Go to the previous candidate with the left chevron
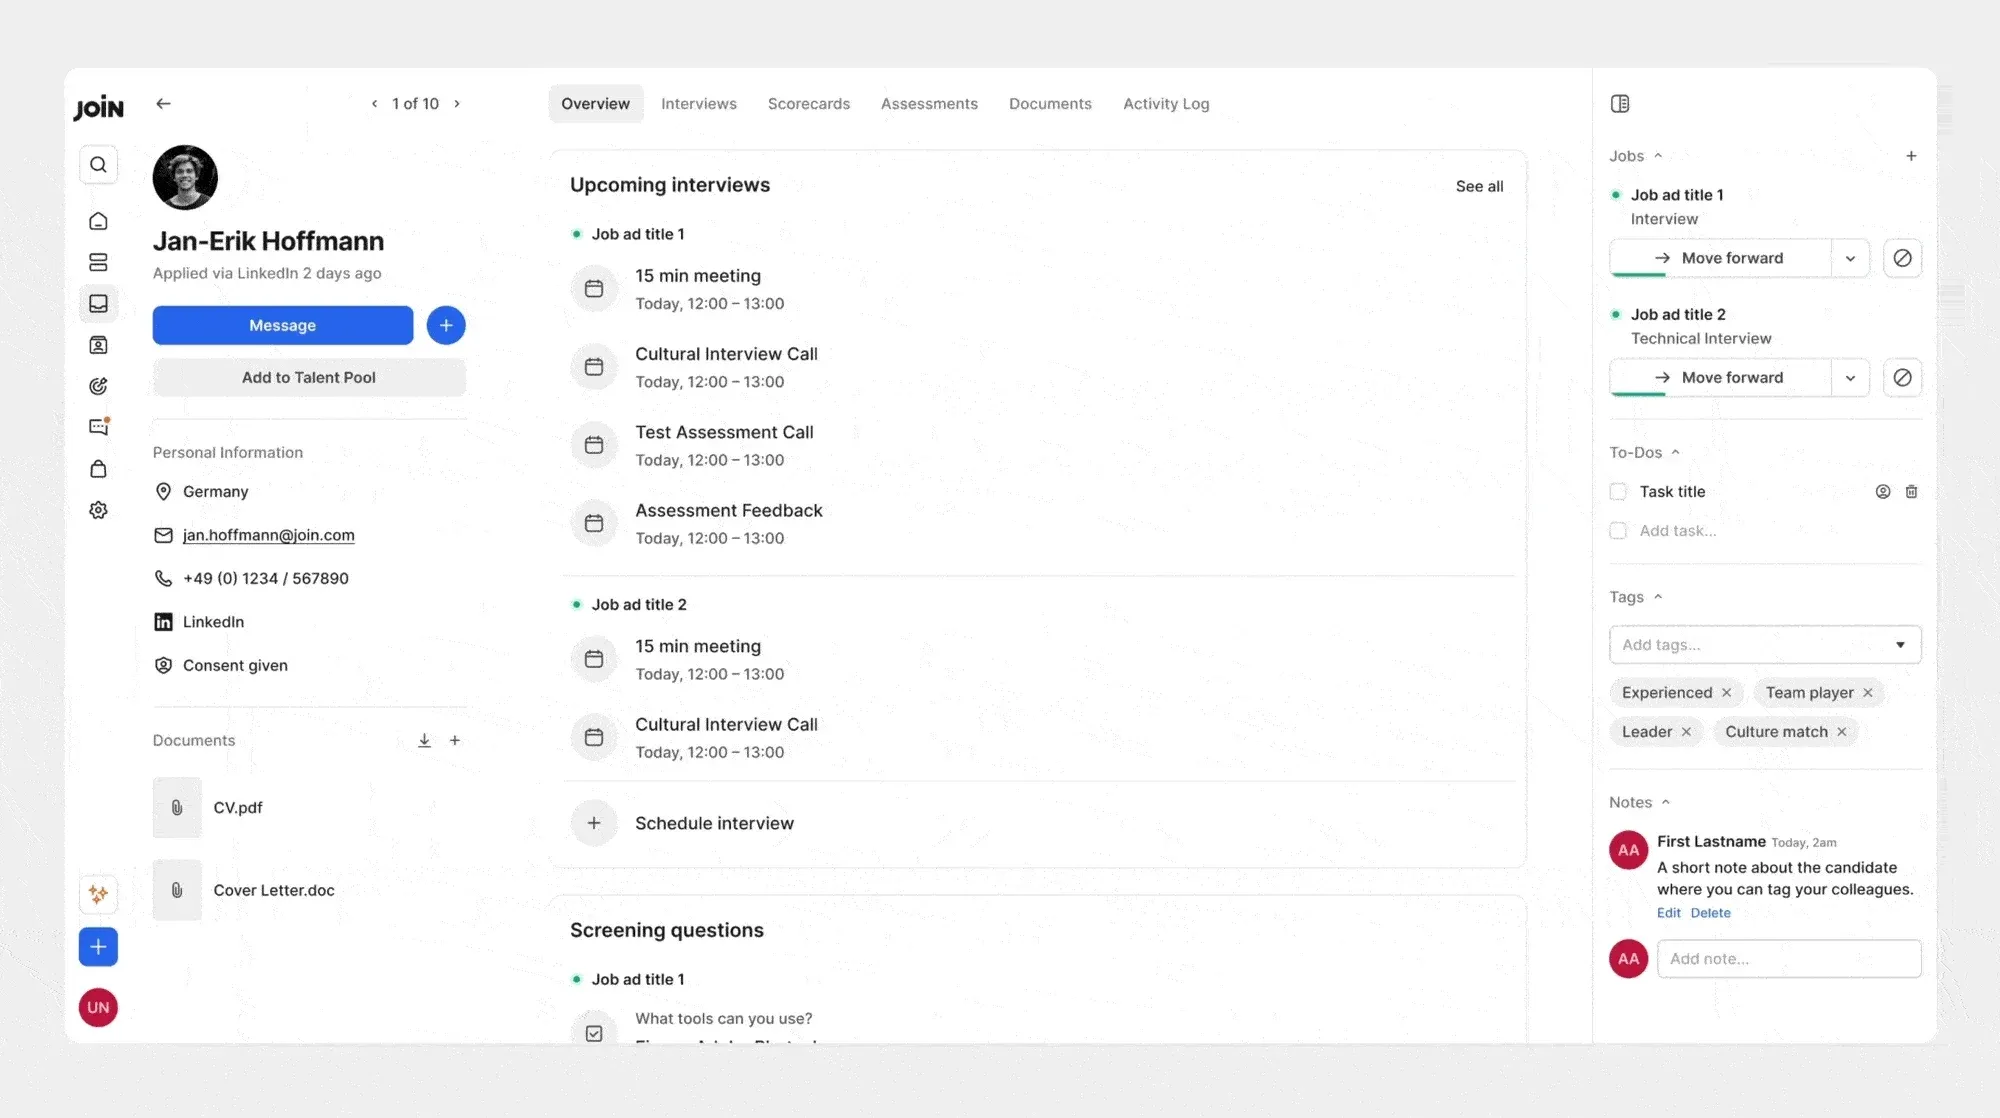 (x=374, y=103)
